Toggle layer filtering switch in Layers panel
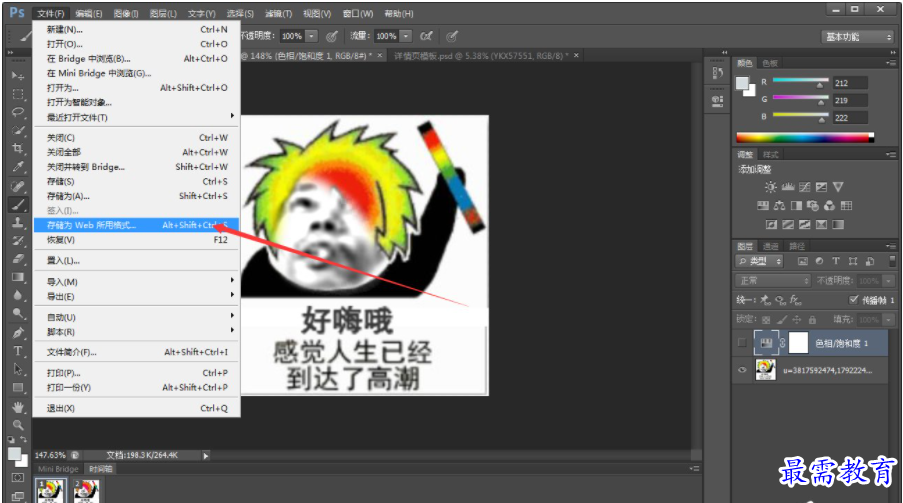903x503 pixels. (x=892, y=261)
